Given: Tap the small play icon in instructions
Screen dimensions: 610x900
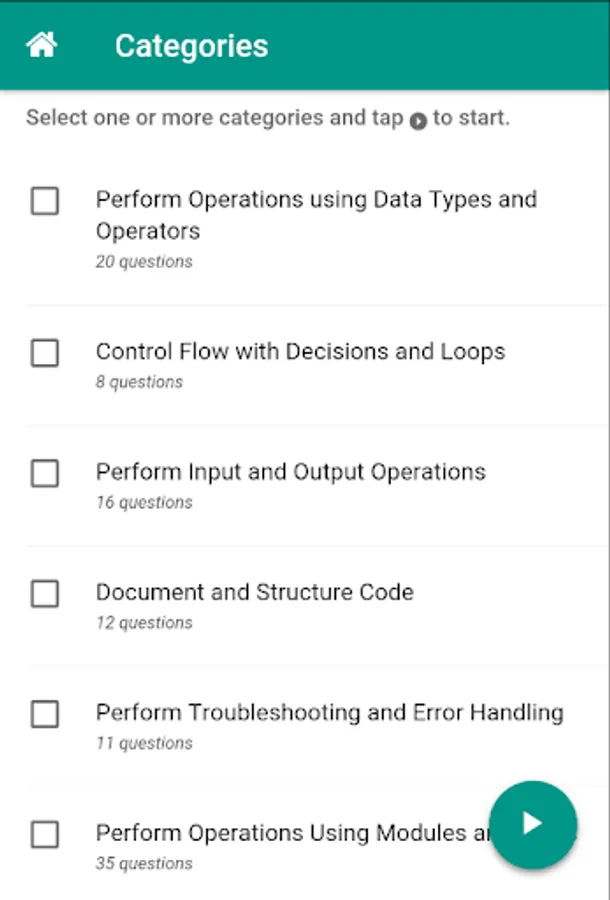Looking at the screenshot, I should point(418,120).
